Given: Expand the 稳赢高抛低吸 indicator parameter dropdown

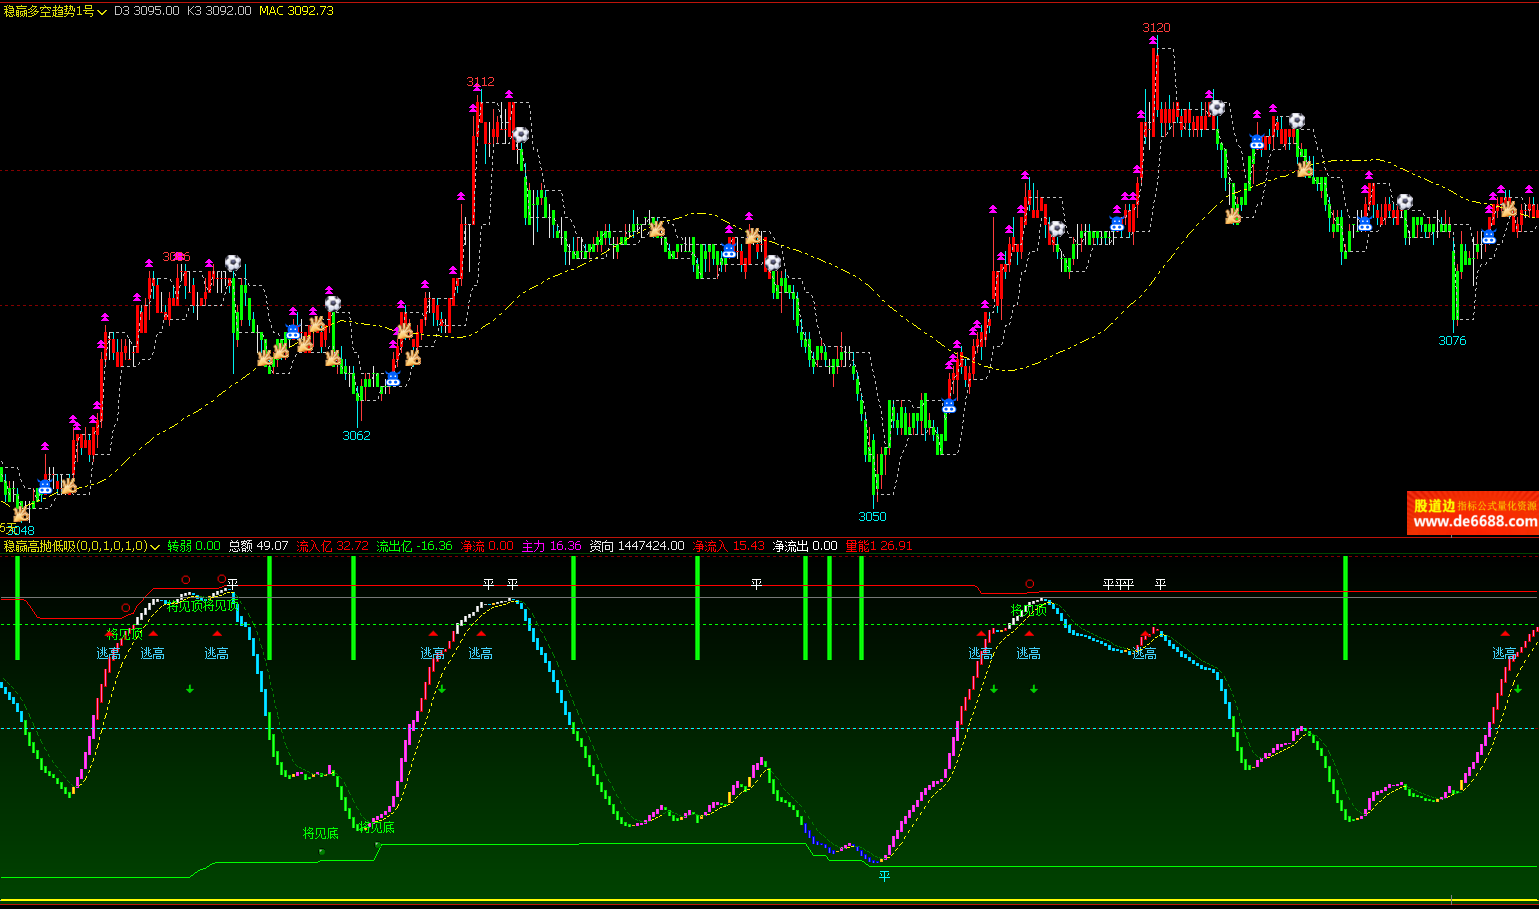Looking at the screenshot, I should coord(155,547).
